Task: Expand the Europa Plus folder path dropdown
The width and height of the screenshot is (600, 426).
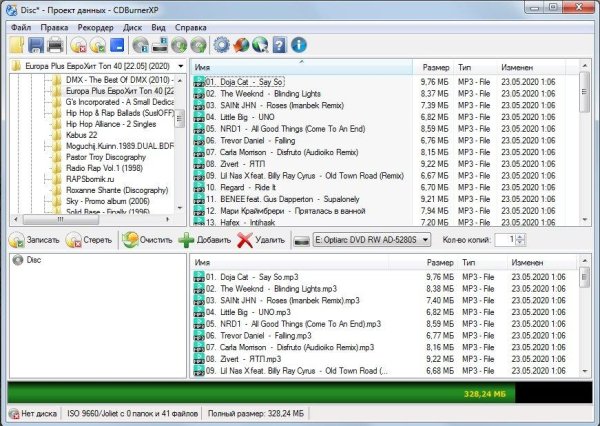Action: (x=181, y=66)
